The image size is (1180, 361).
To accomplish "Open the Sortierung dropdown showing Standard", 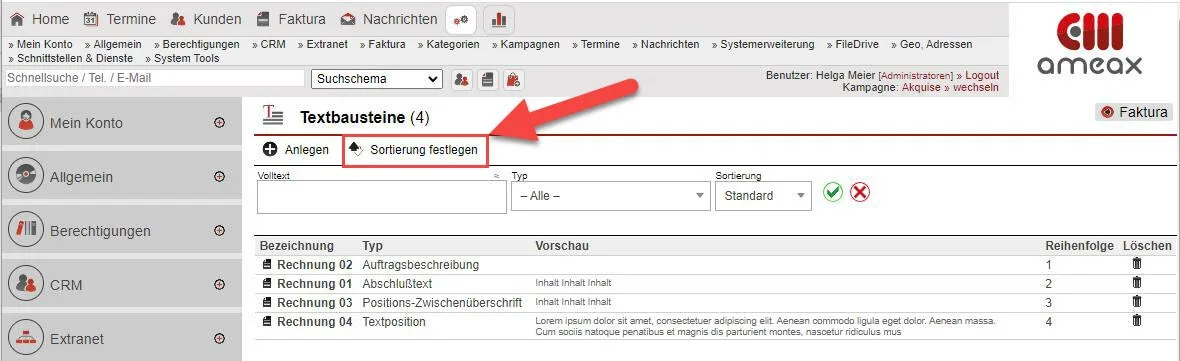I will click(763, 196).
